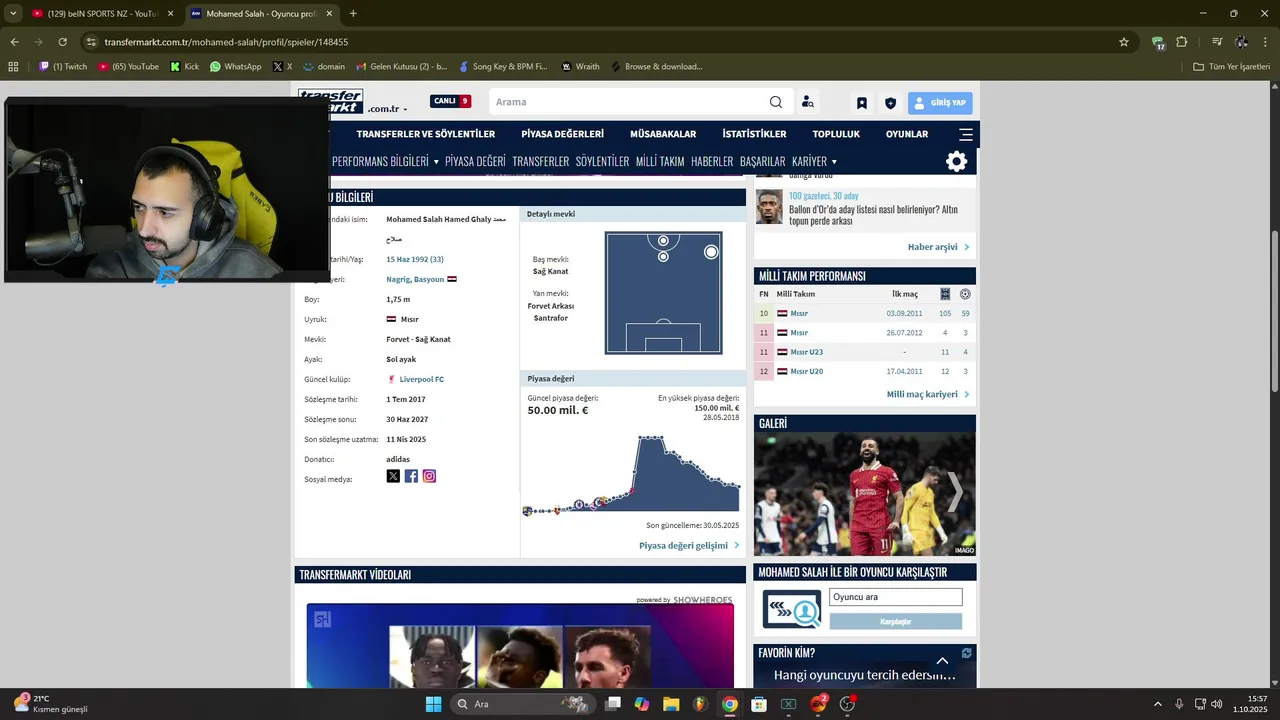The image size is (1280, 720).
Task: Click the Windows taskbar Ara search box
Action: 522,704
